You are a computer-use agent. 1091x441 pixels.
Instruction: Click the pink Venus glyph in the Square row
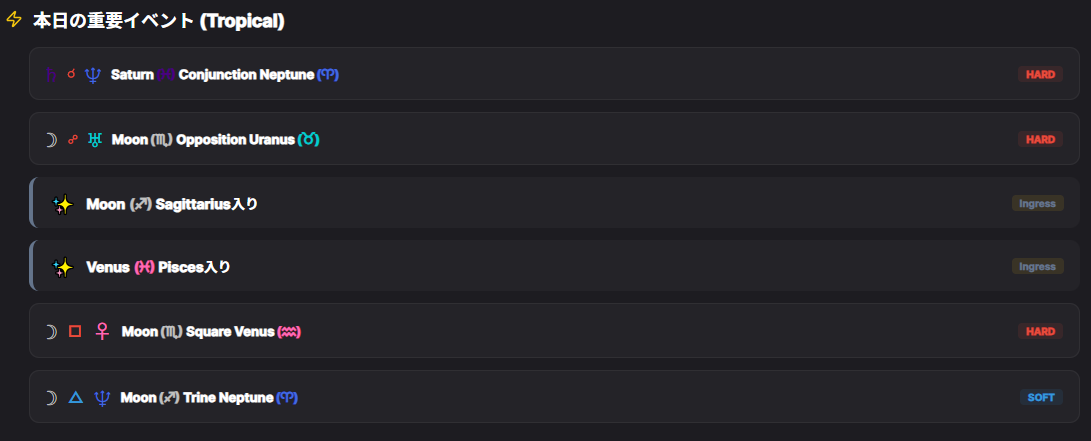pyautogui.click(x=101, y=331)
